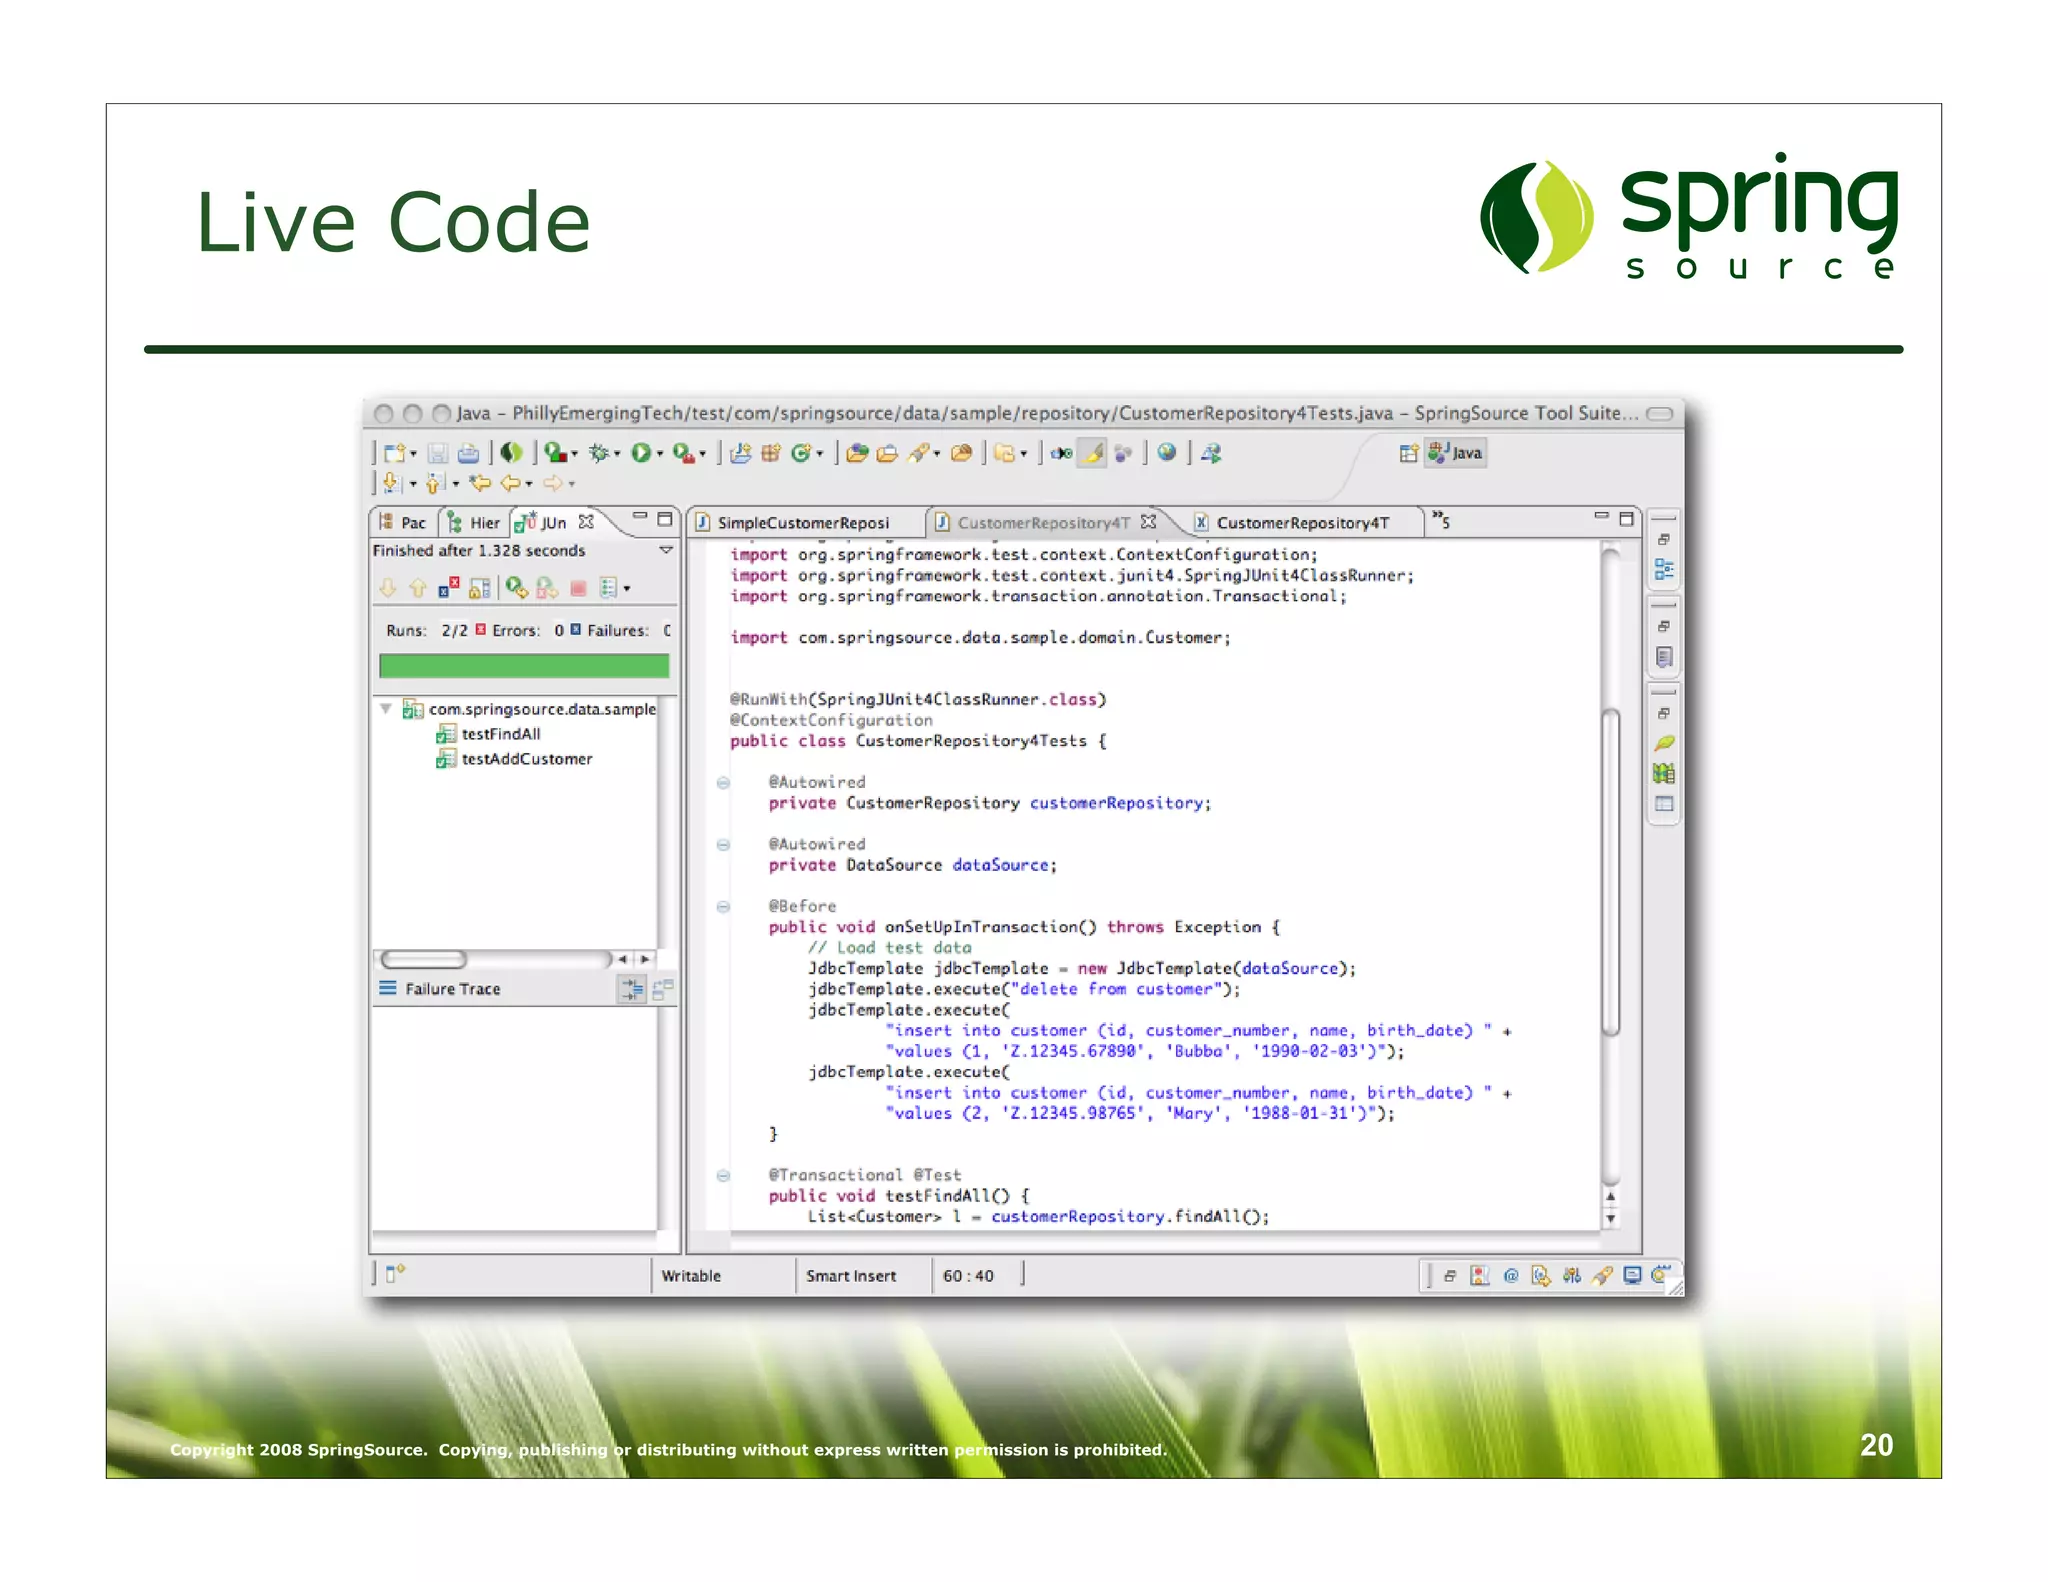The image size is (2048, 1582).
Task: Open Test Run History dropdown arrow
Action: 627,589
